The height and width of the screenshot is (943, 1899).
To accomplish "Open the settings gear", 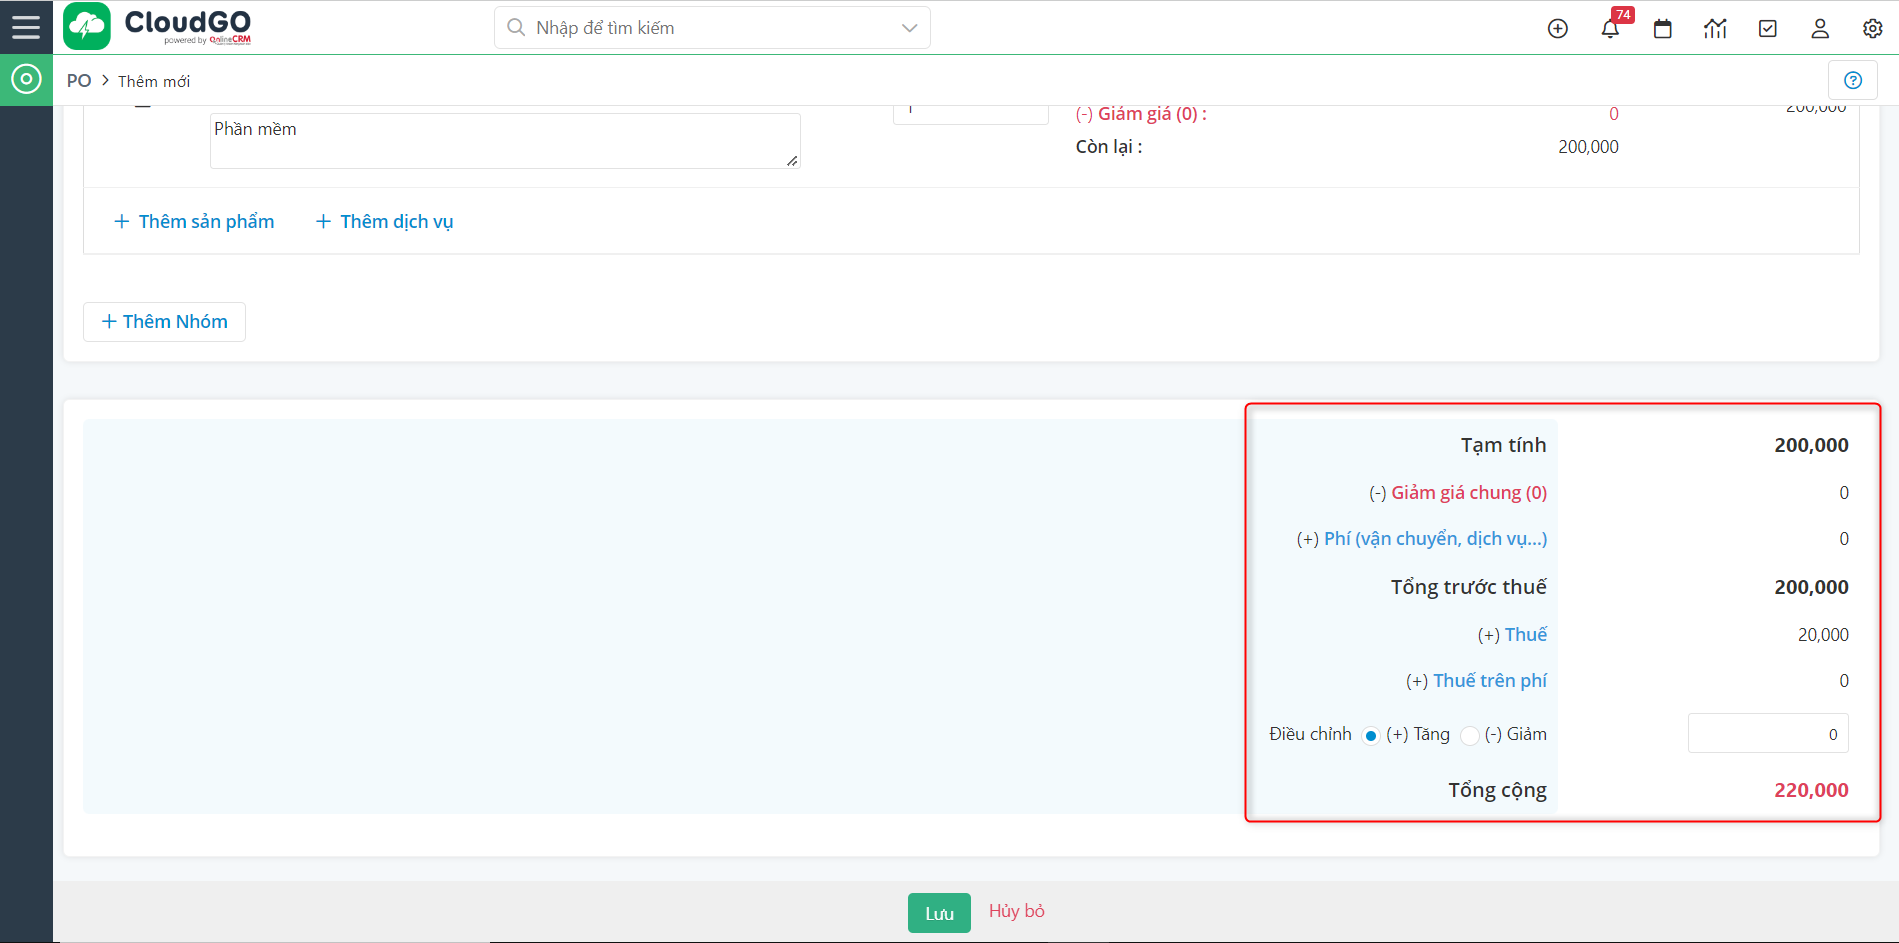I will coord(1872,29).
